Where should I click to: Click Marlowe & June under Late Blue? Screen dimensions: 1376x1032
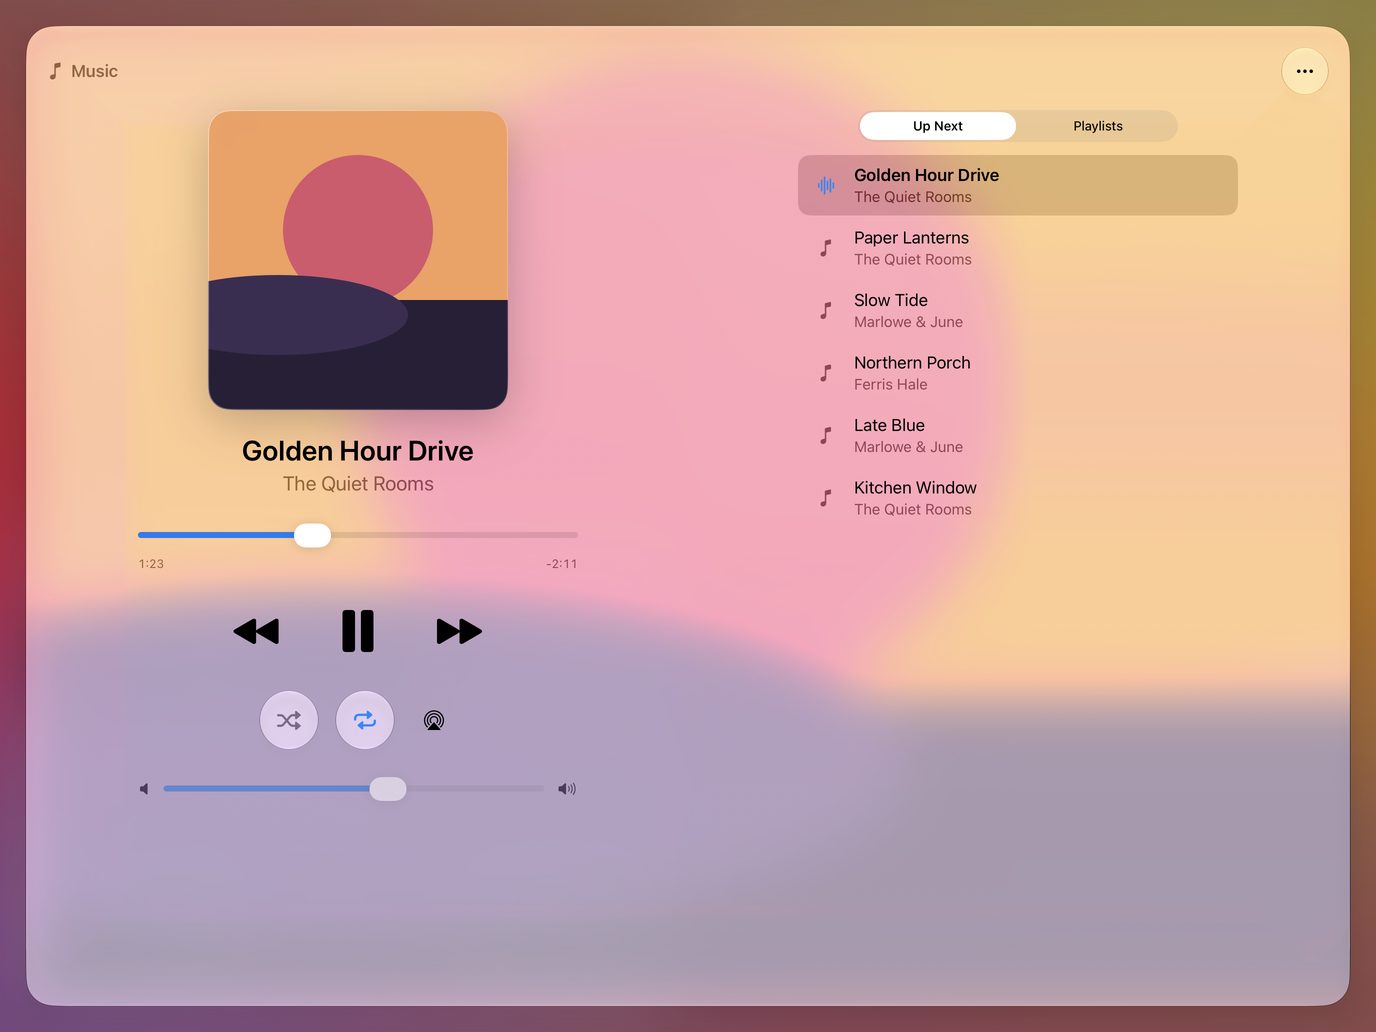908,447
